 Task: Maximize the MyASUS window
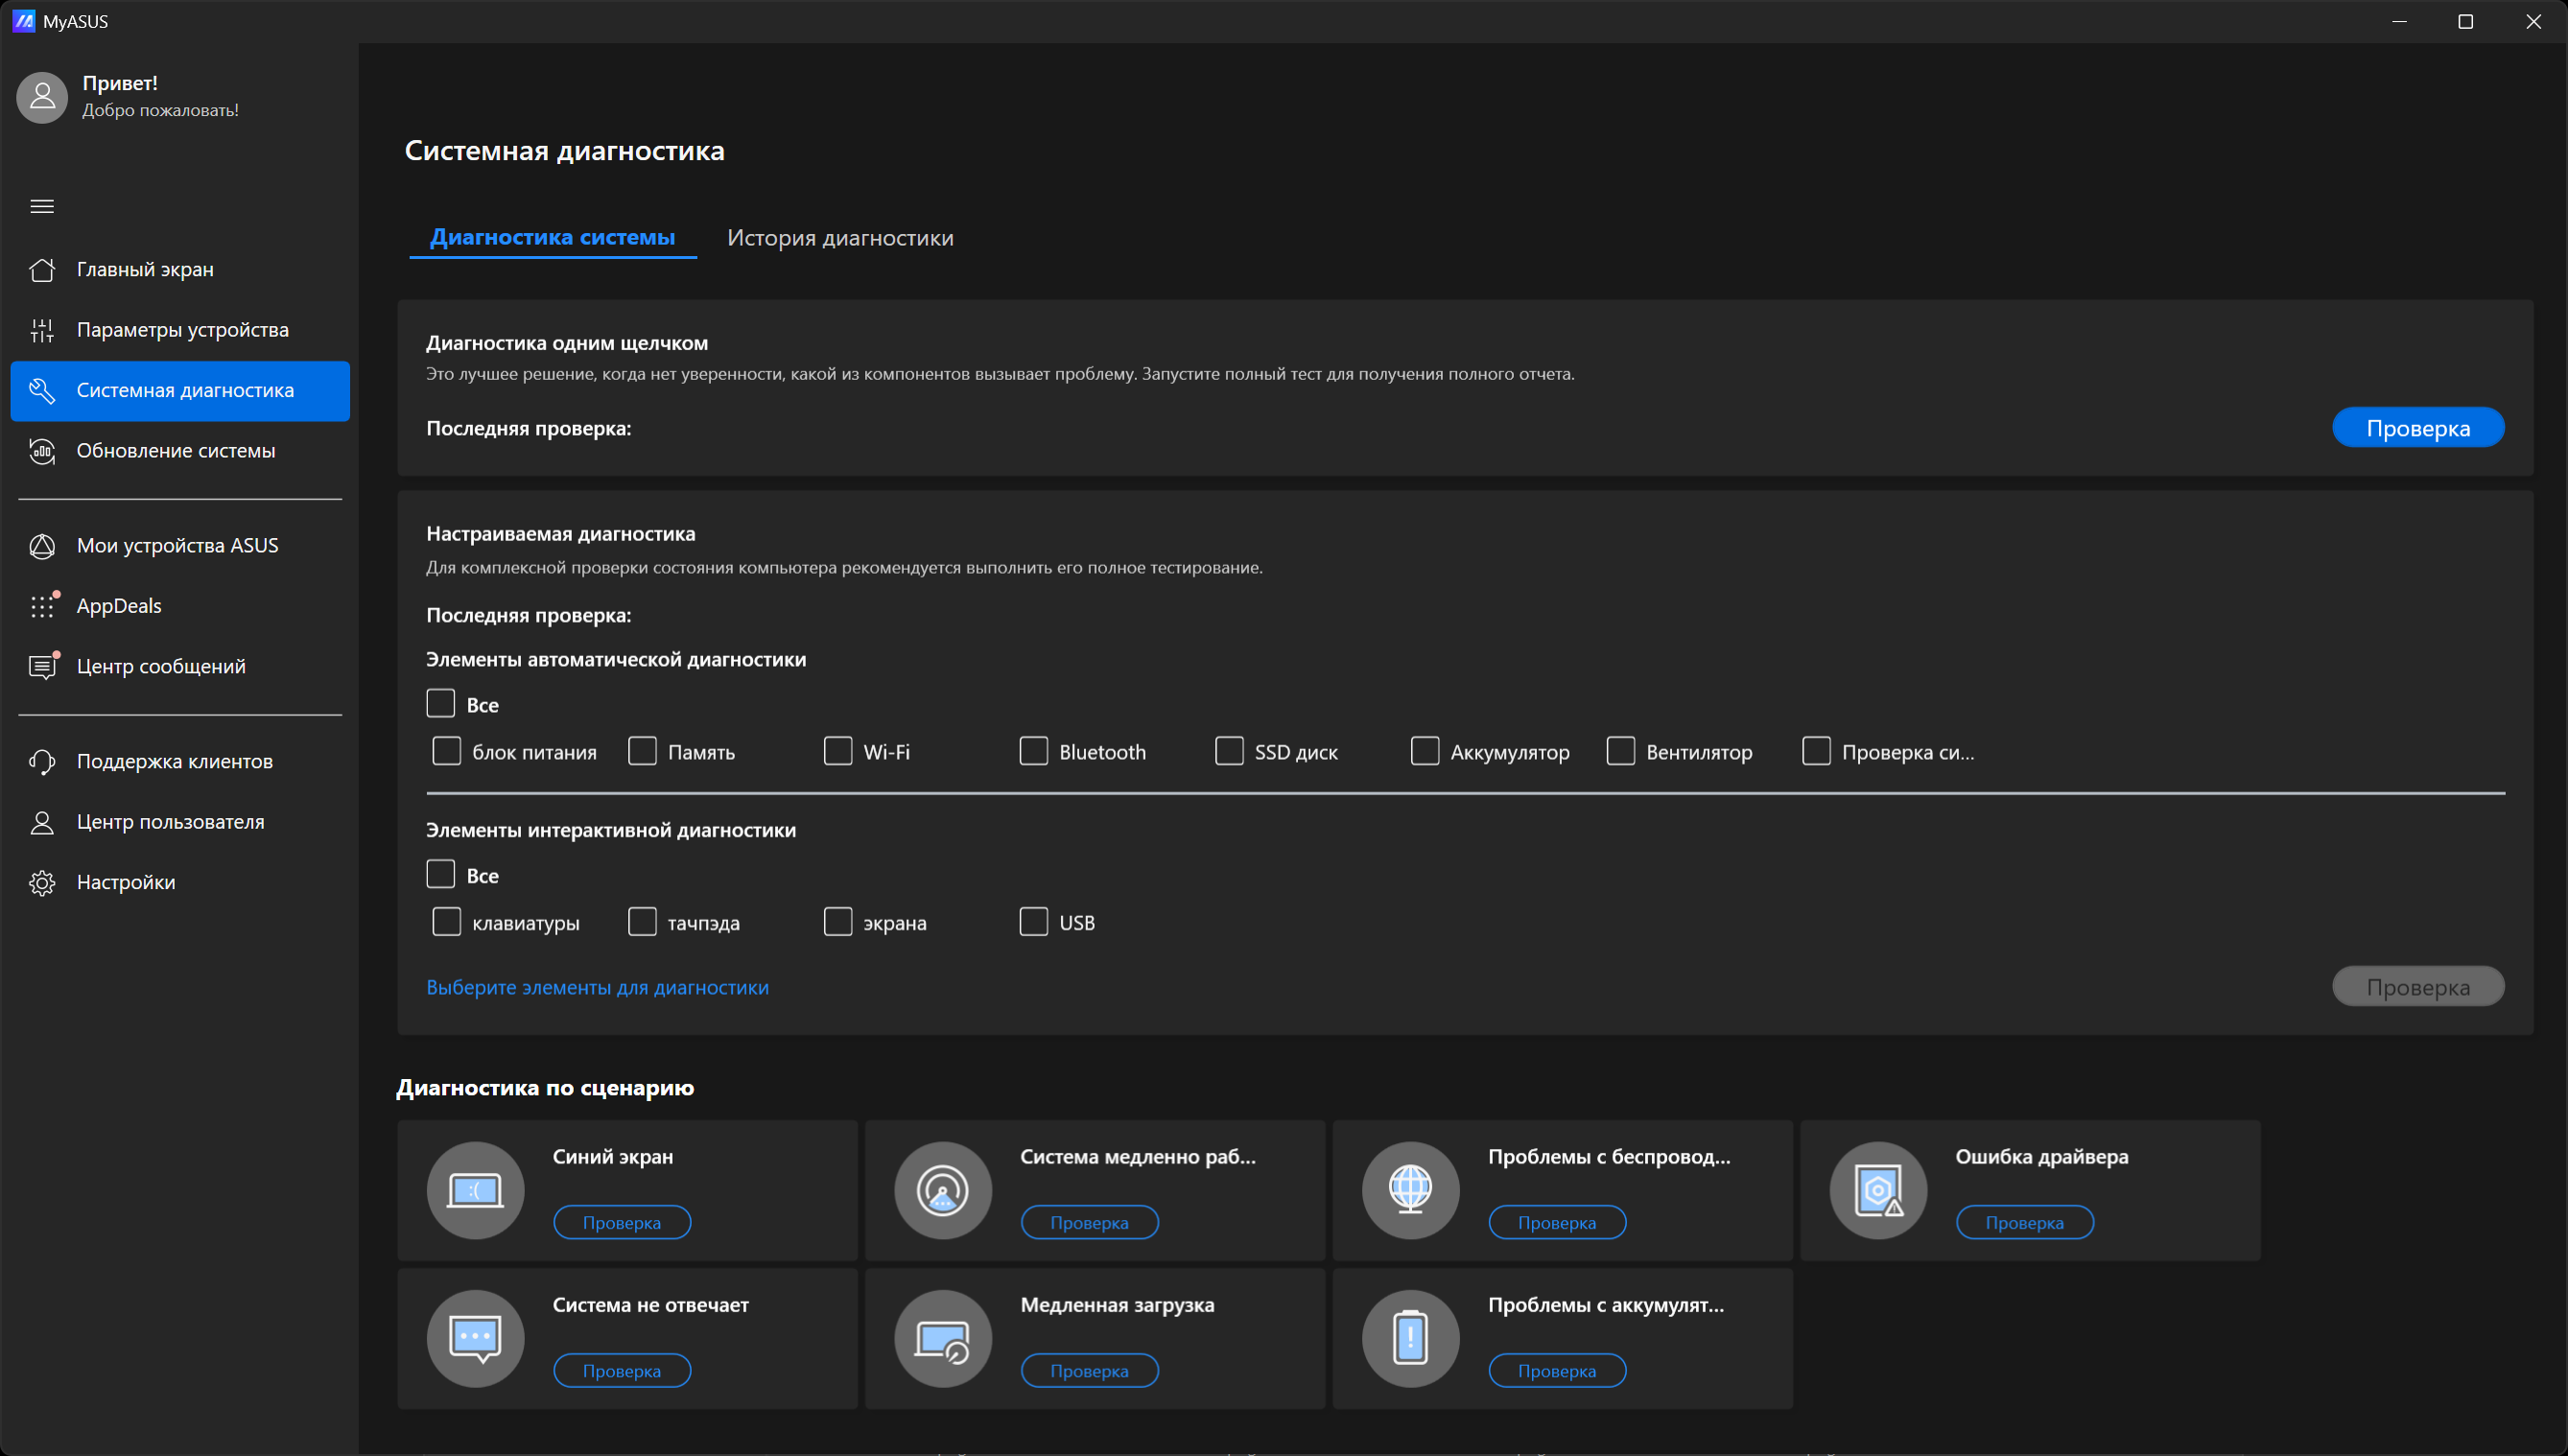coord(2466,21)
